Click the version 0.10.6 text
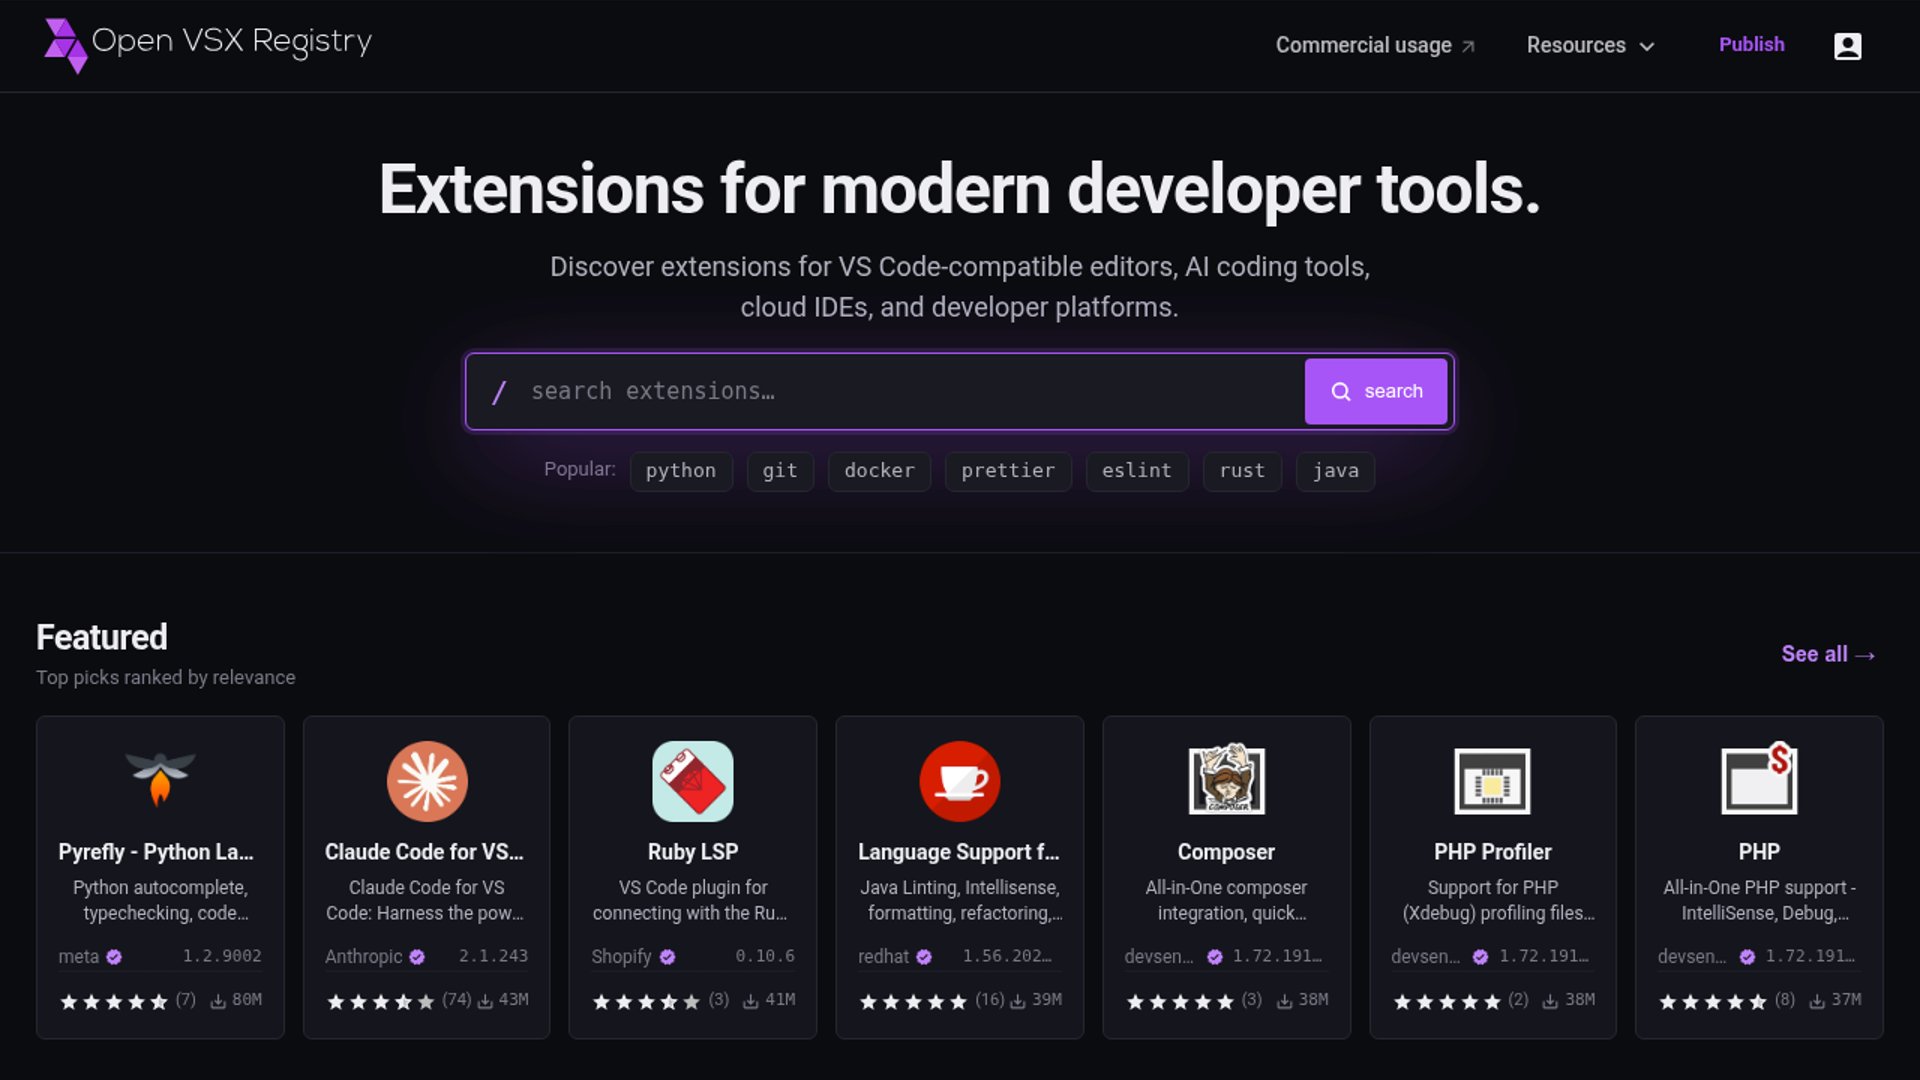 click(x=765, y=956)
